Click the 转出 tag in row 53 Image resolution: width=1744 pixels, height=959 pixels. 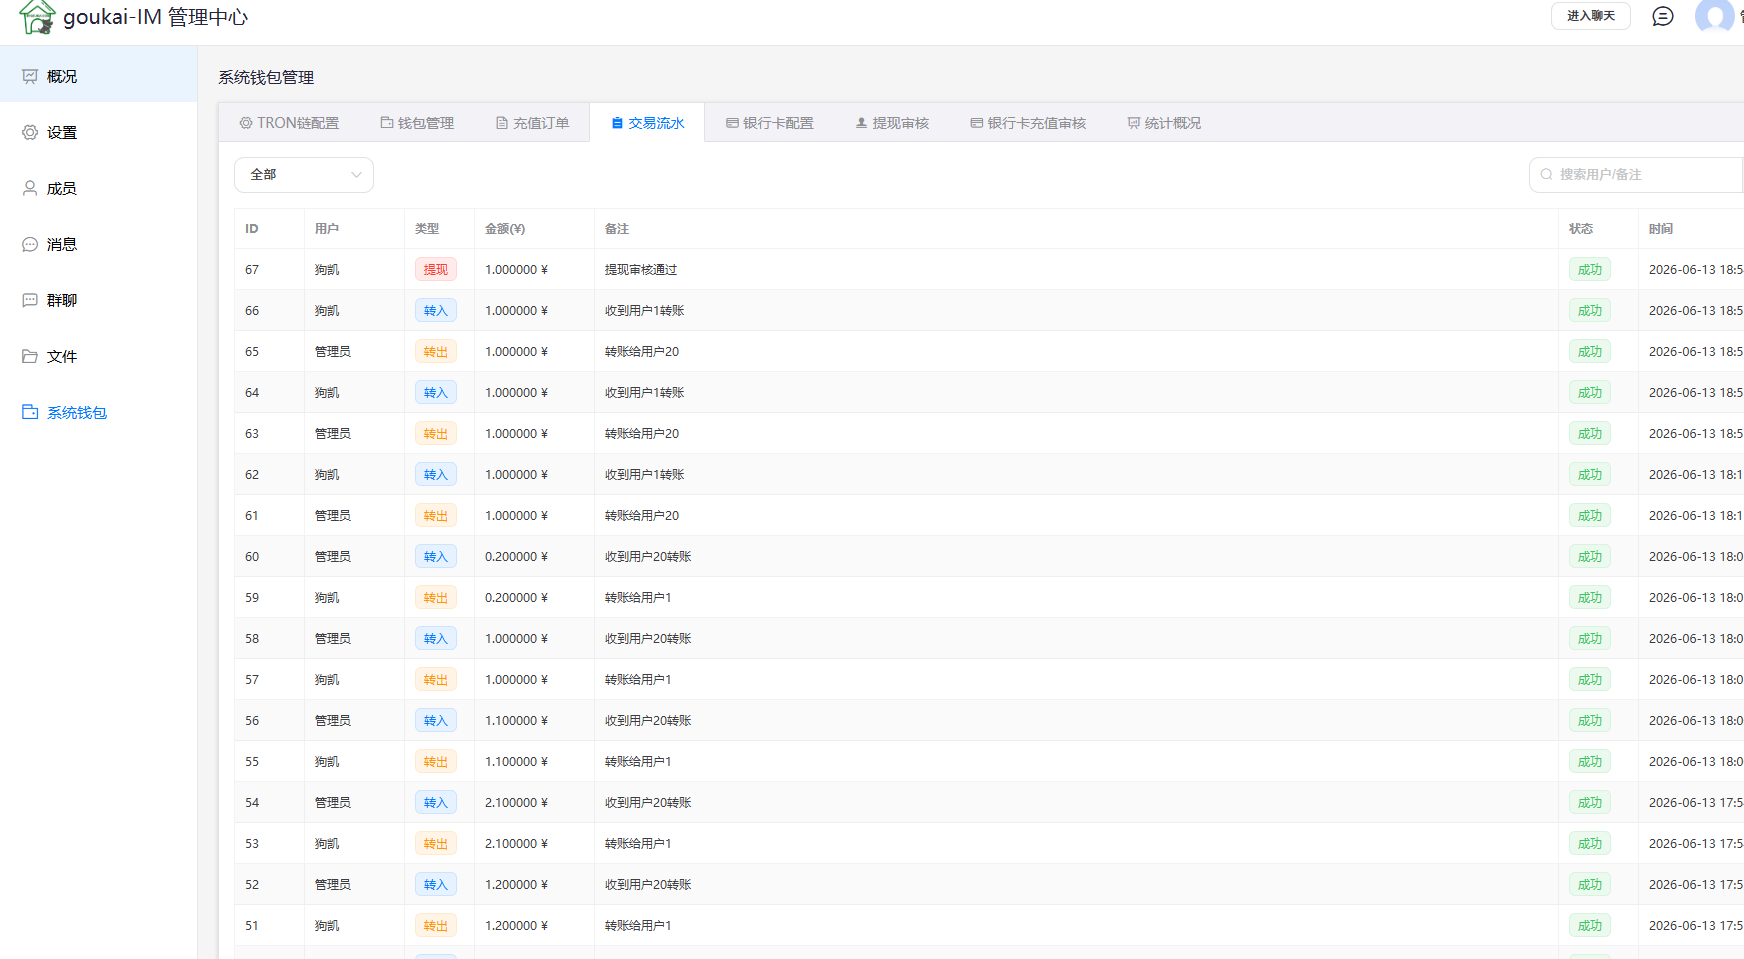pyautogui.click(x=436, y=844)
